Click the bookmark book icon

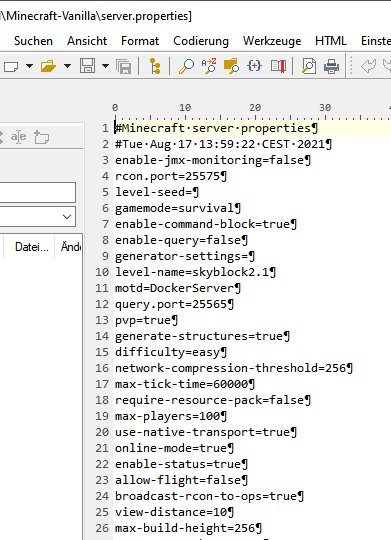tap(278, 66)
